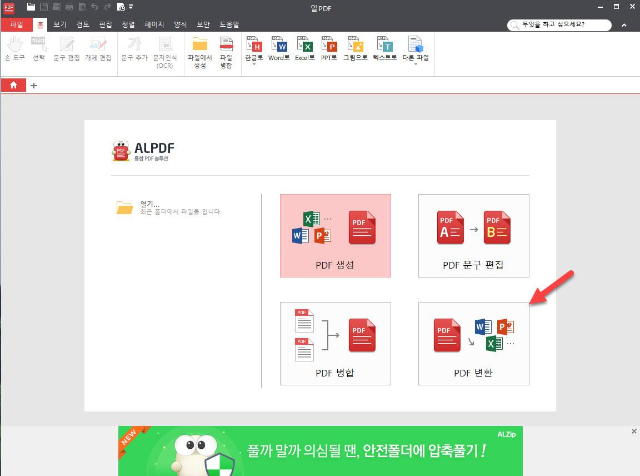This screenshot has height=476, width=640.
Task: Switch to the 홈 (Home) ribbon tab
Action: point(40,25)
